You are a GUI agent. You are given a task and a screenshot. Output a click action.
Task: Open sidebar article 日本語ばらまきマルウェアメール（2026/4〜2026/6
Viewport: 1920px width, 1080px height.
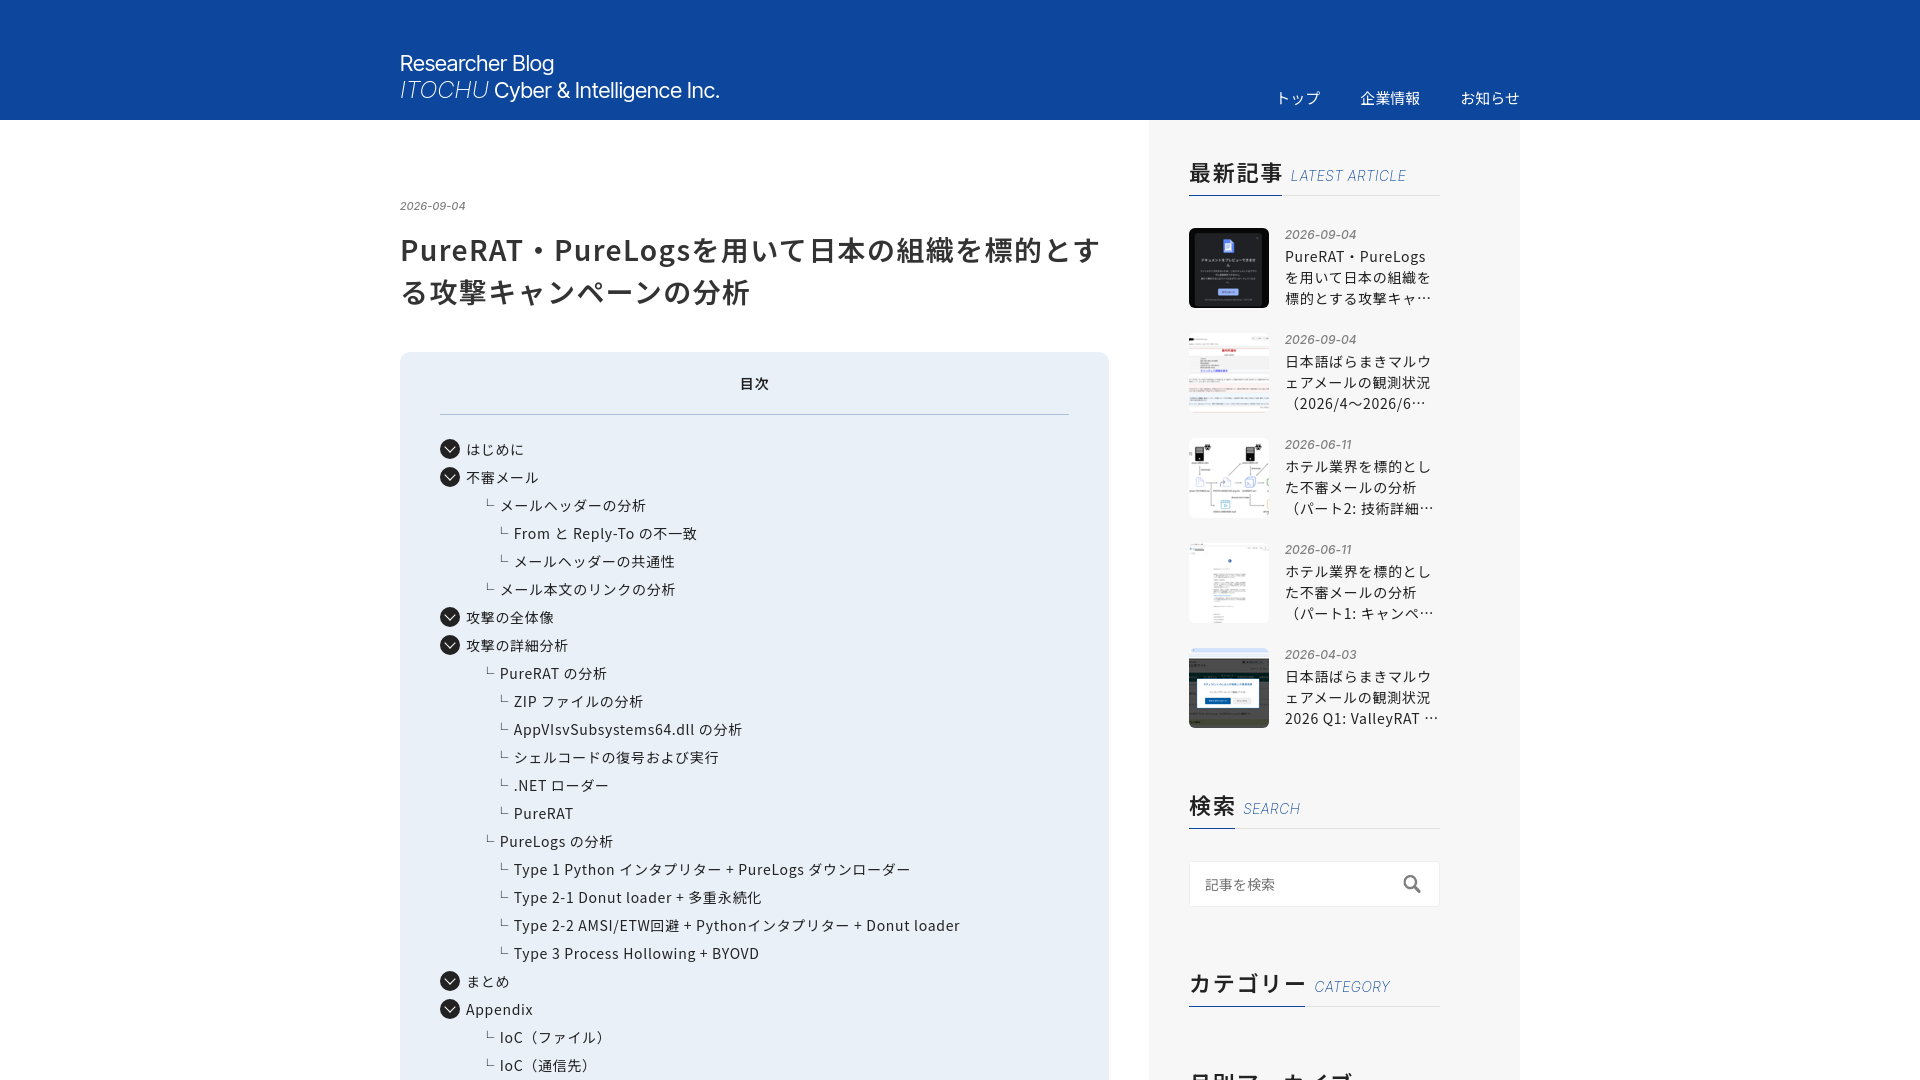[1358, 382]
